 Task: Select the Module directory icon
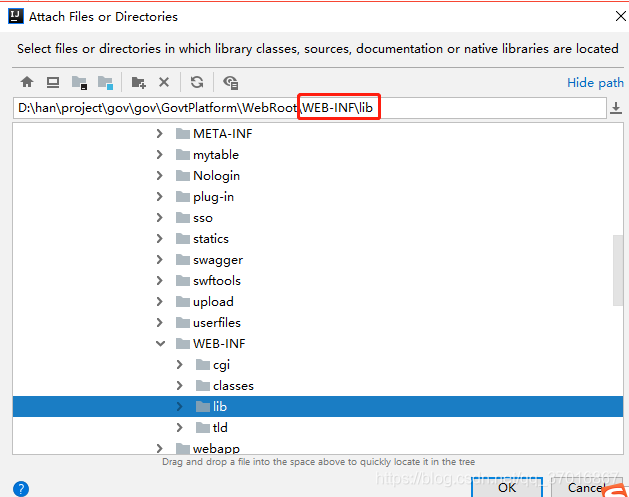tap(106, 83)
